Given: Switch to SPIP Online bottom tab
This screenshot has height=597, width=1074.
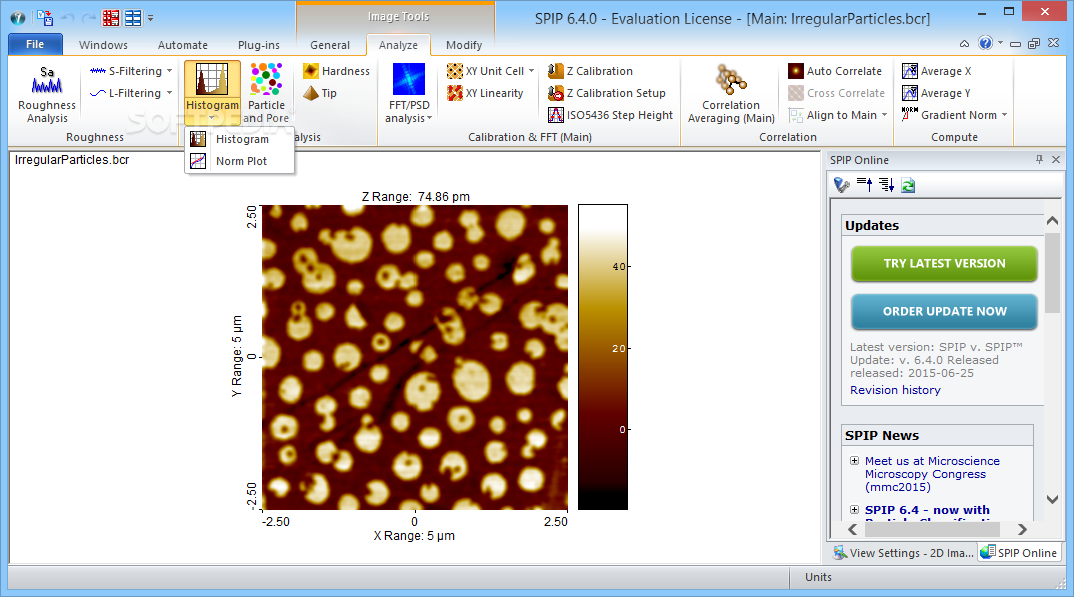Looking at the screenshot, I should (x=1019, y=552).
